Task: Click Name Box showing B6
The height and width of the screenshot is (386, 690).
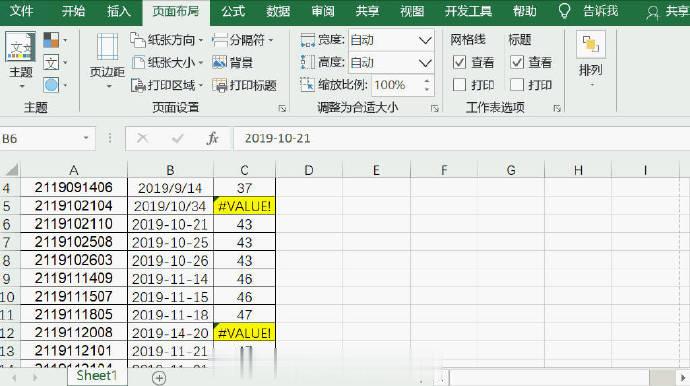Action: point(40,139)
